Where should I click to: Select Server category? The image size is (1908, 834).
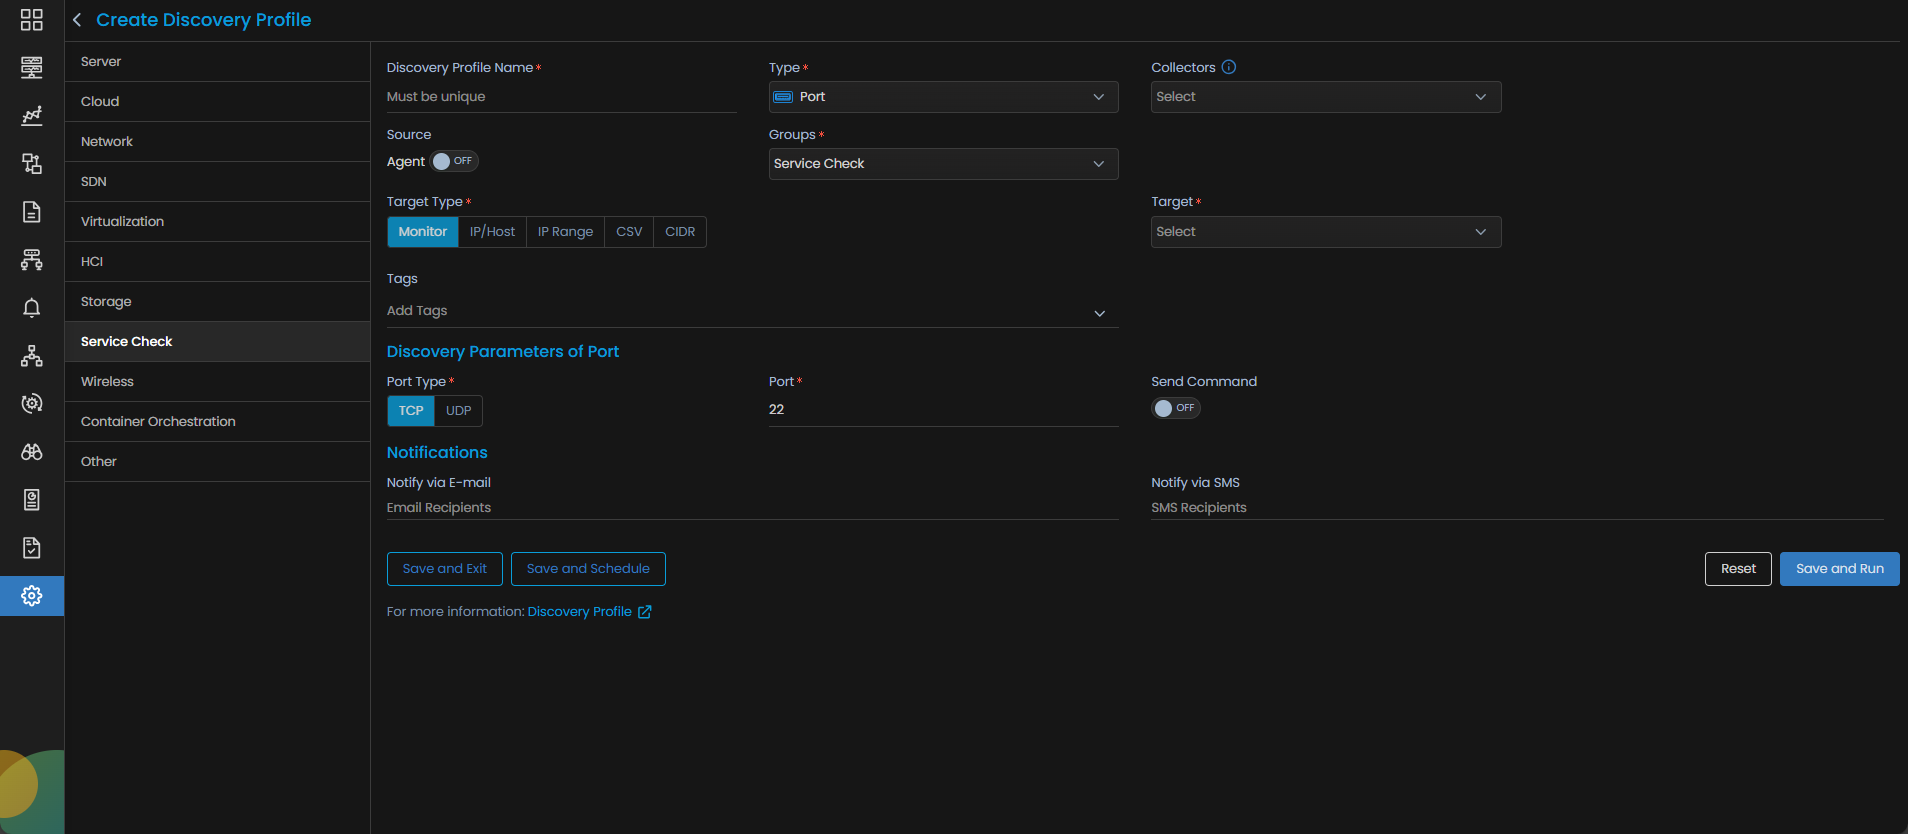217,62
